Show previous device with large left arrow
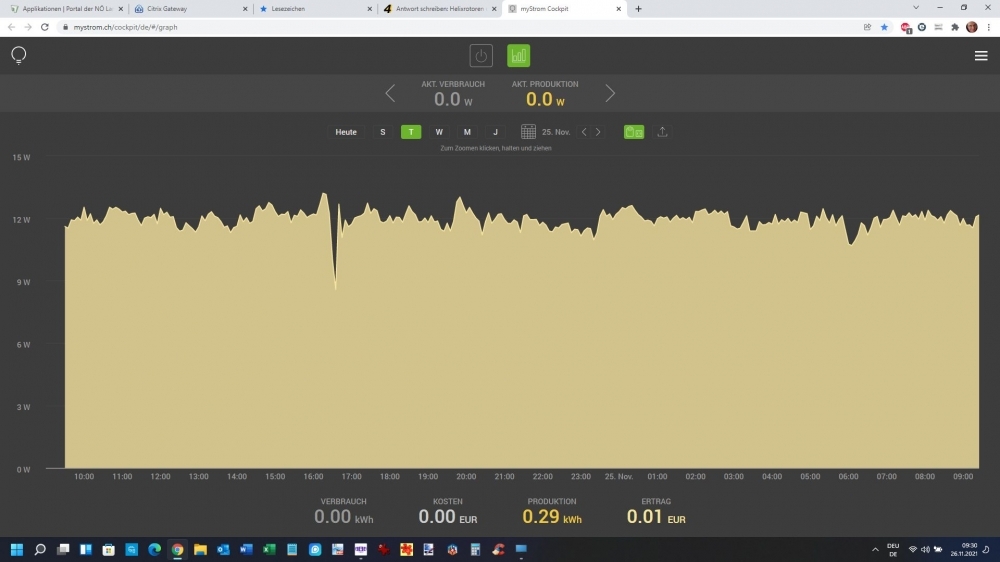 390,94
